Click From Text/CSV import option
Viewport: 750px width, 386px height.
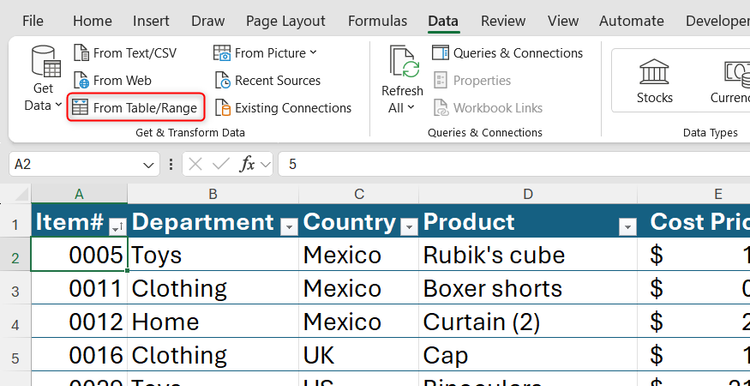[125, 53]
